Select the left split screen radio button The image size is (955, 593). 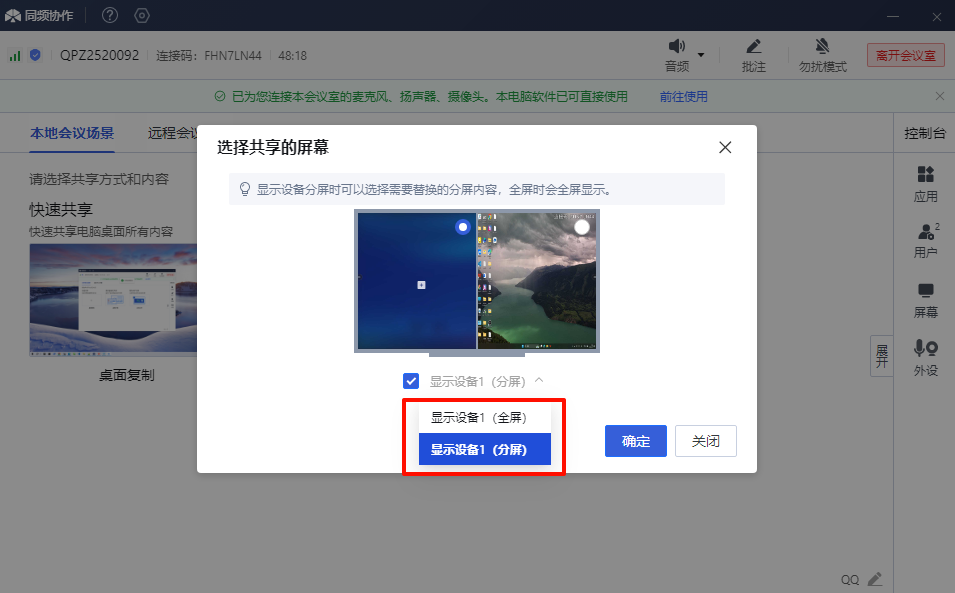point(462,227)
